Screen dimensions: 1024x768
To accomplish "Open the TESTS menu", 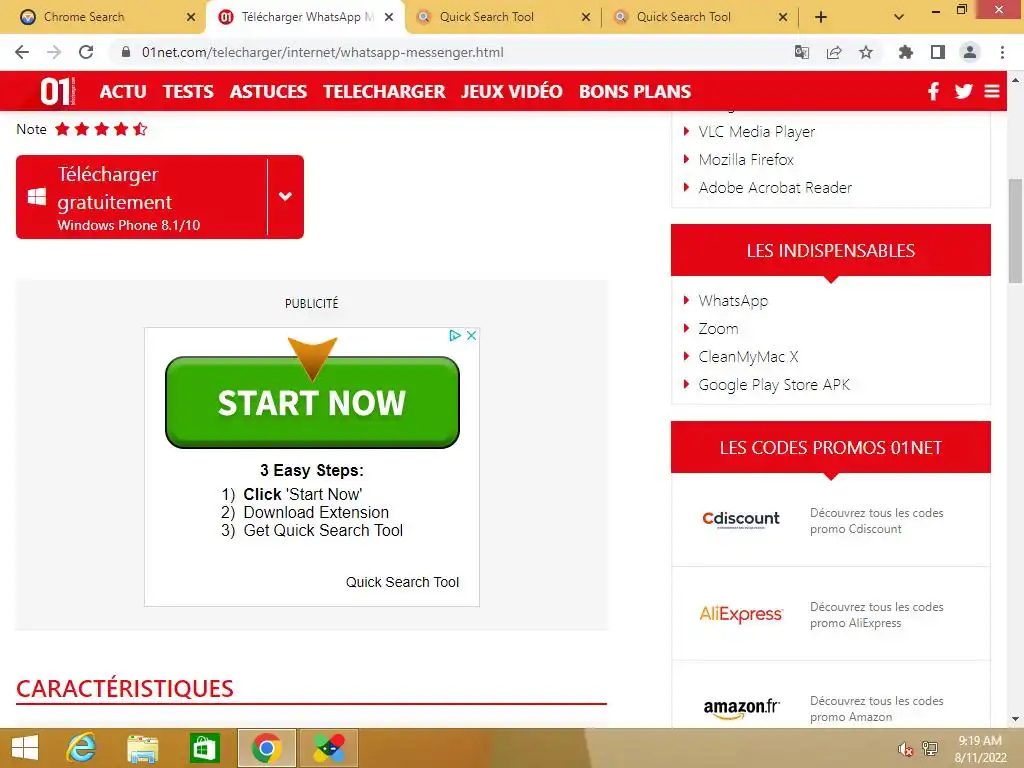I will [188, 91].
